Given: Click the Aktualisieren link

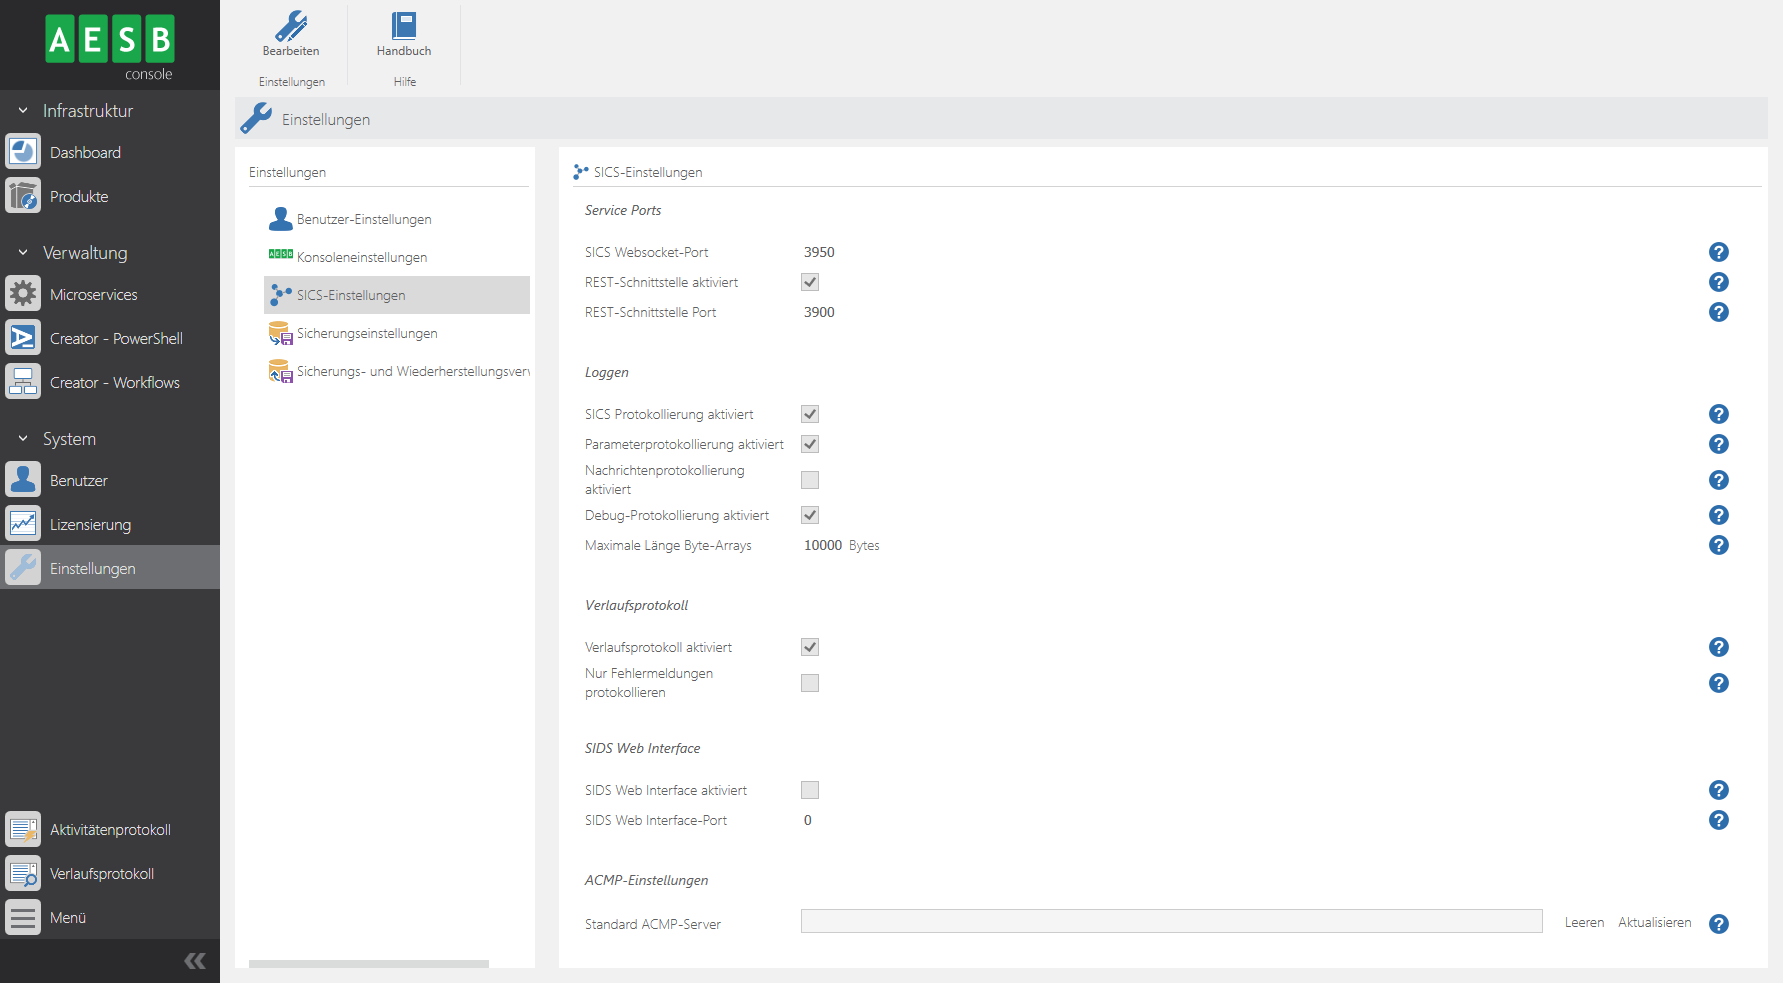Looking at the screenshot, I should pyautogui.click(x=1654, y=923).
